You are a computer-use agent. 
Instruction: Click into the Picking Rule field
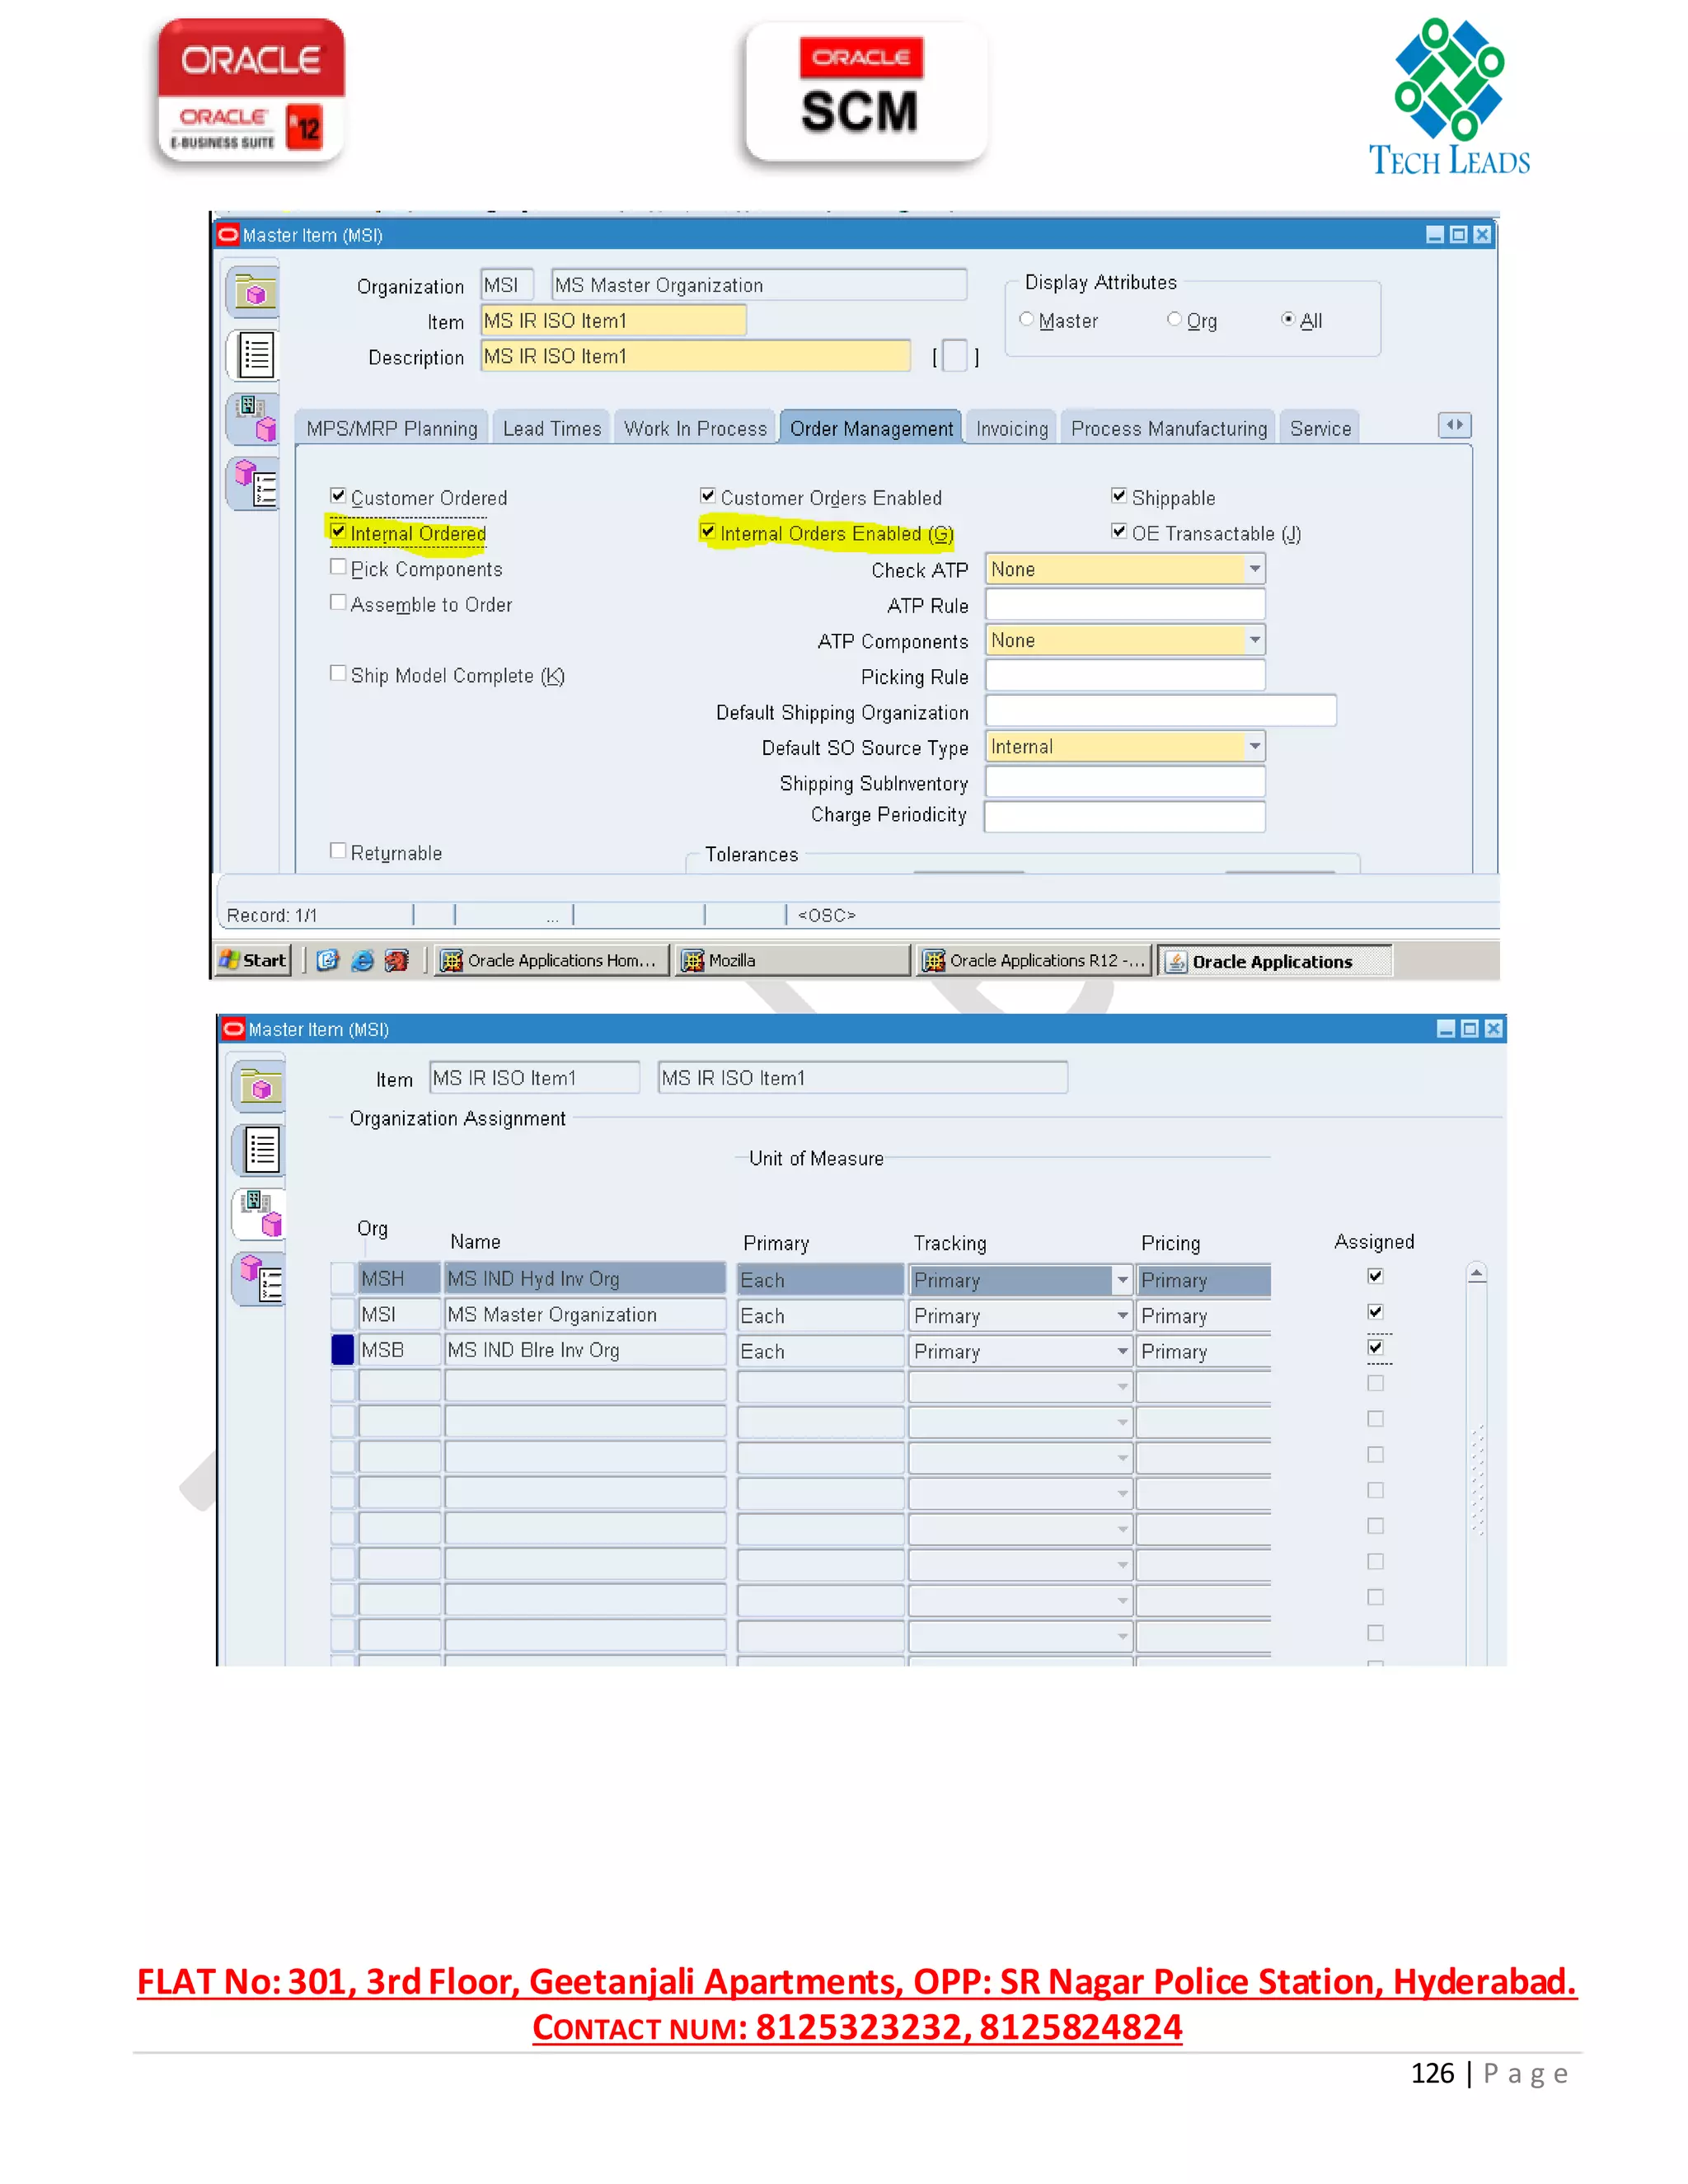pyautogui.click(x=1124, y=676)
